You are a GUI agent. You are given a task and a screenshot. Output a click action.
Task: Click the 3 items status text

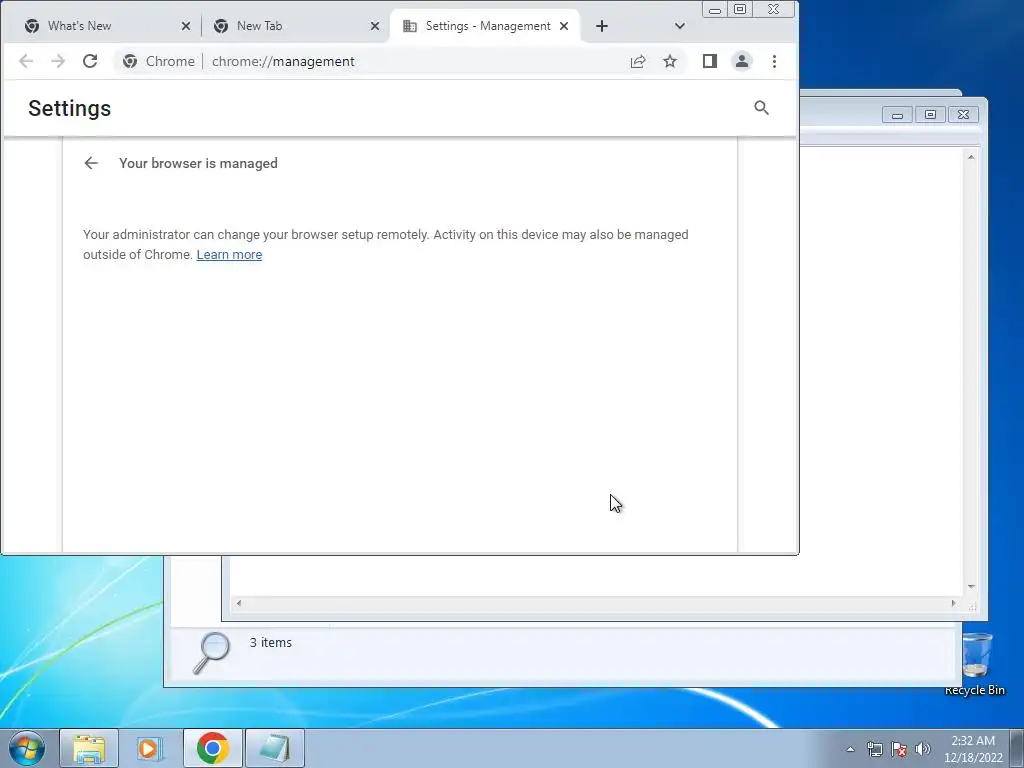point(270,643)
